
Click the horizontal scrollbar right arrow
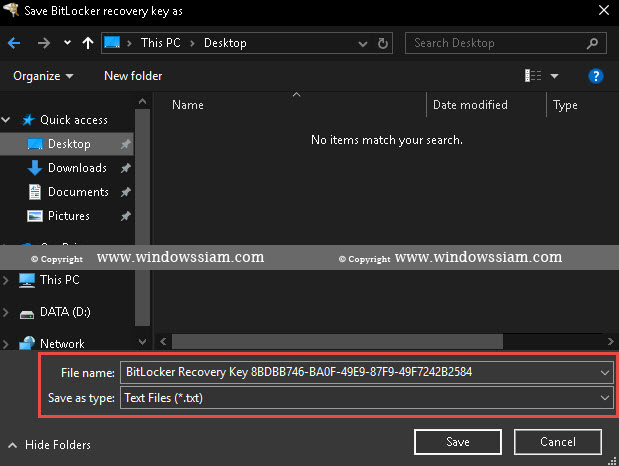[x=611, y=341]
